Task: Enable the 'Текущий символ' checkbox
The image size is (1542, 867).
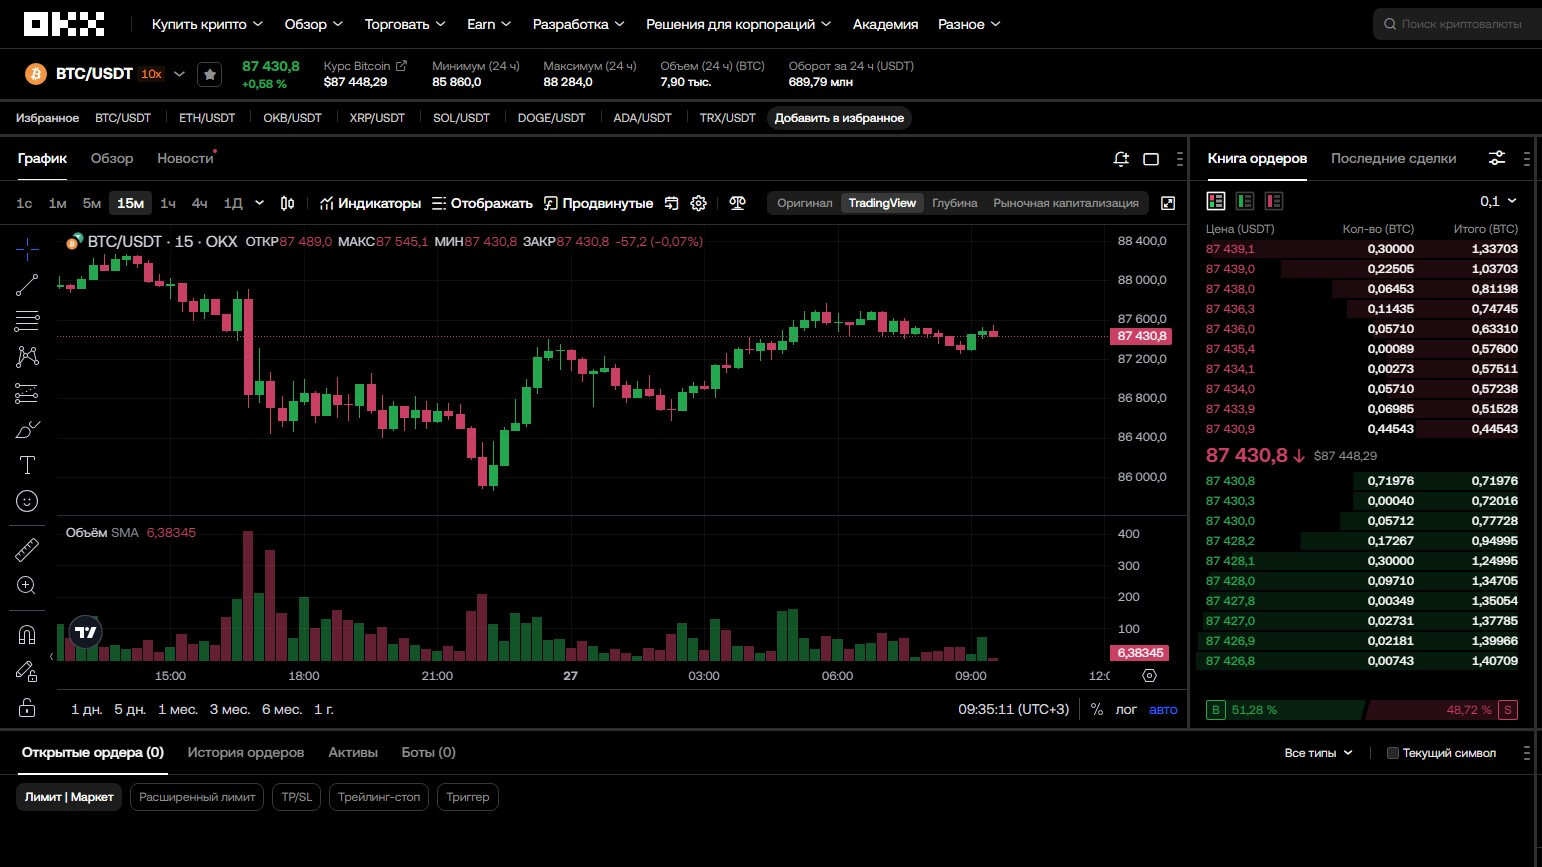Action: tap(1392, 753)
